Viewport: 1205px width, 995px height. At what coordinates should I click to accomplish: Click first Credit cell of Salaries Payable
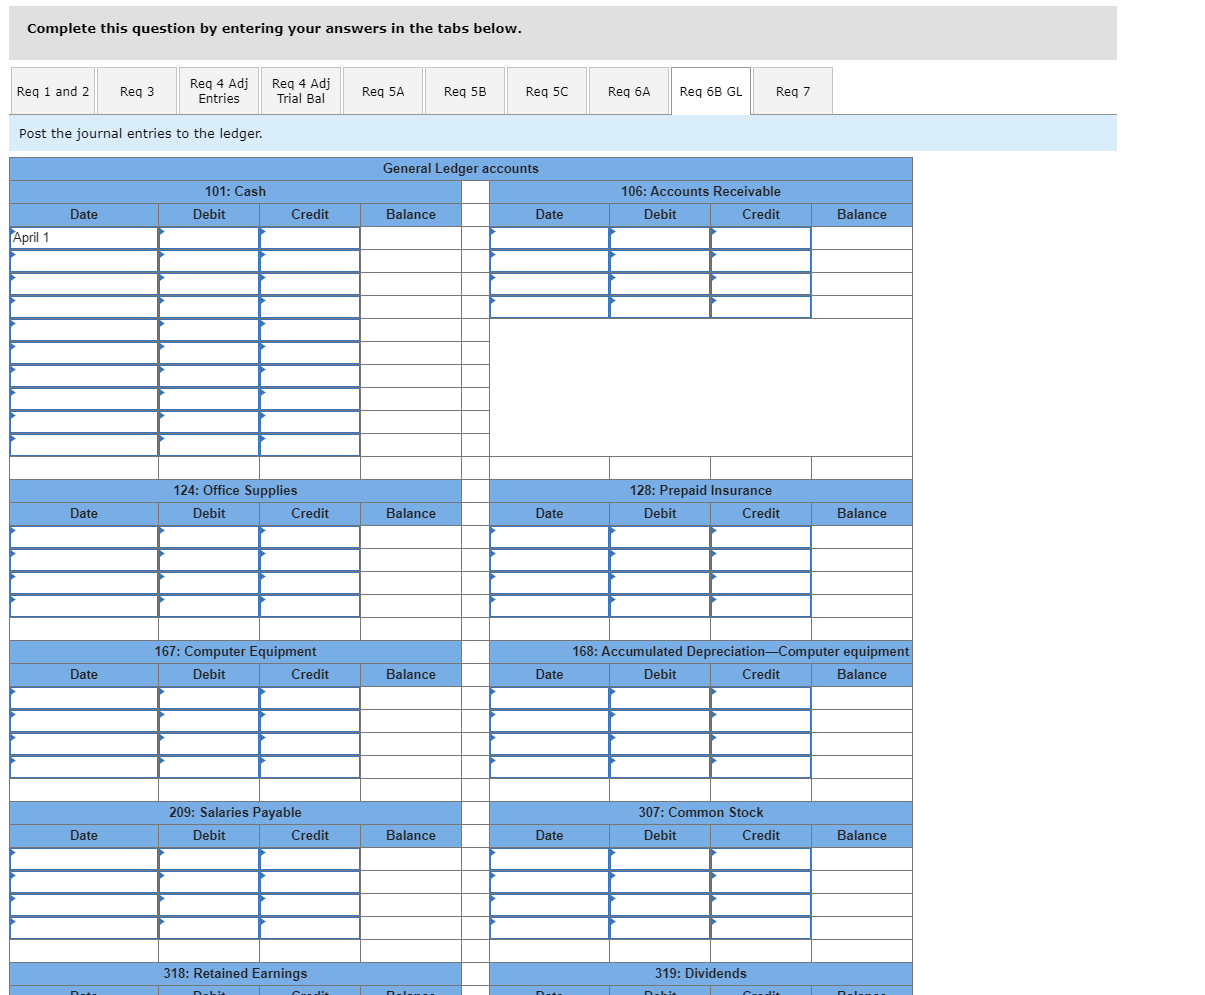[310, 859]
